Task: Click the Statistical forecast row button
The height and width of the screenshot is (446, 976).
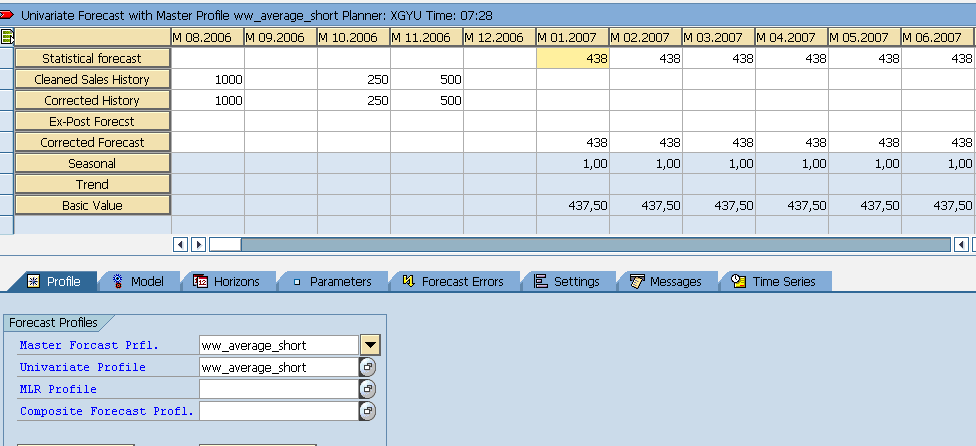Action: point(92,59)
